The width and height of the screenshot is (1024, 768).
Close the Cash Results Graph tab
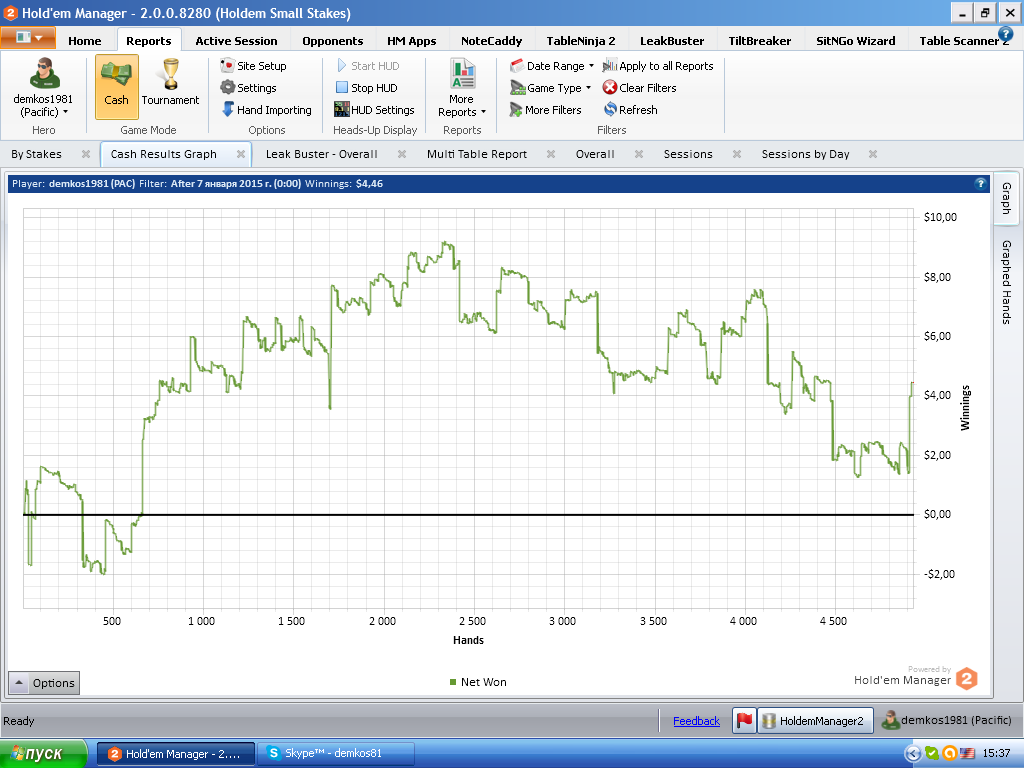[241, 154]
